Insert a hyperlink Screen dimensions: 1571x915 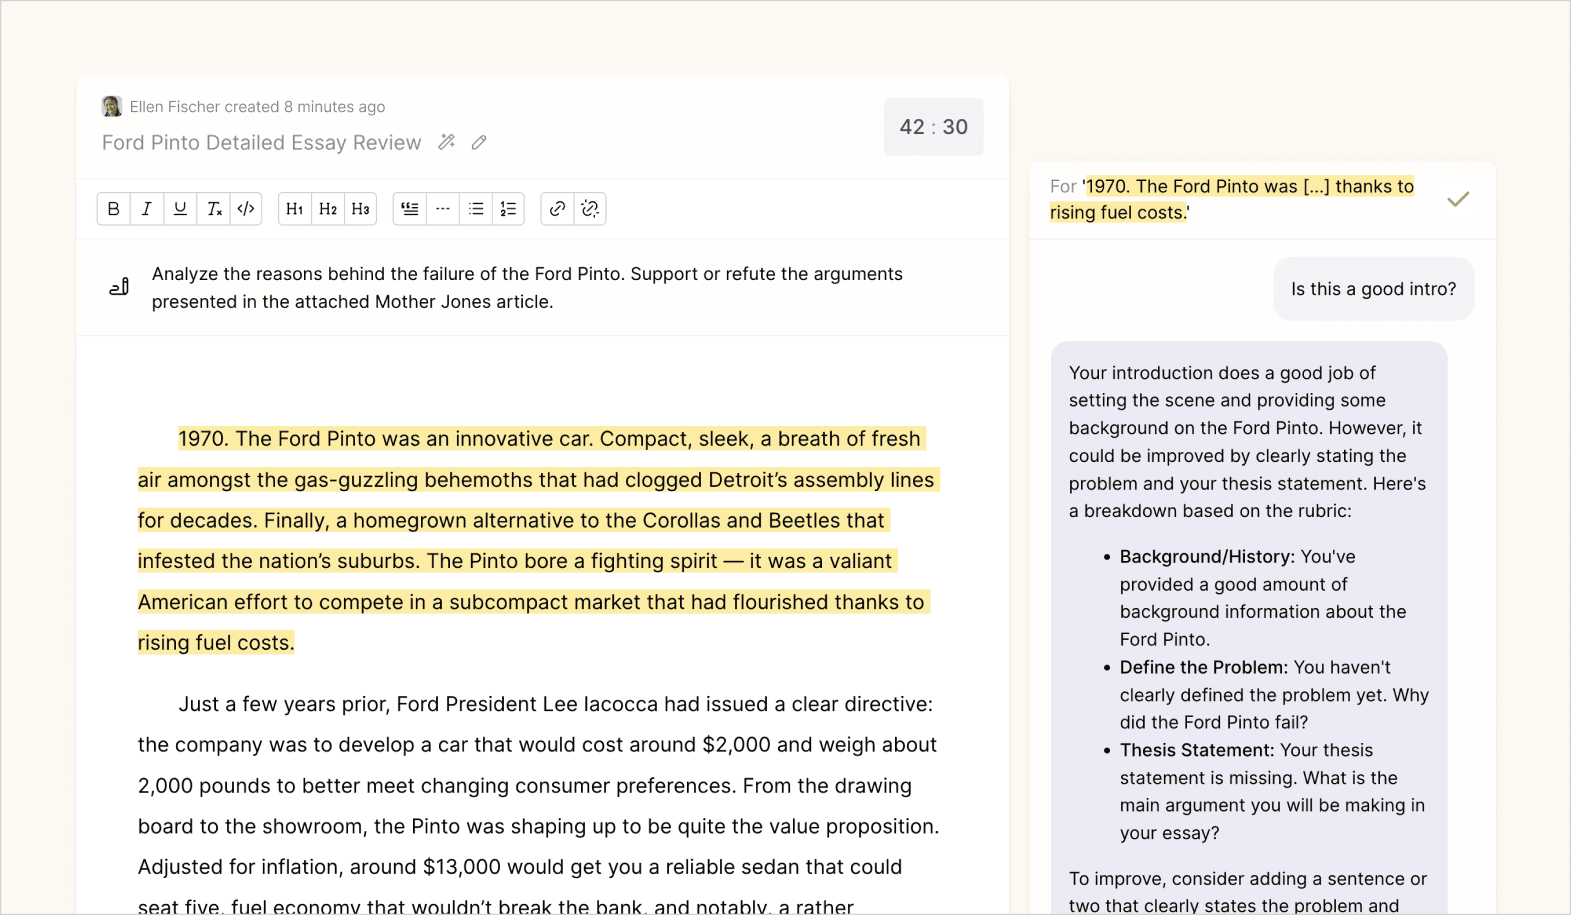pyautogui.click(x=557, y=209)
